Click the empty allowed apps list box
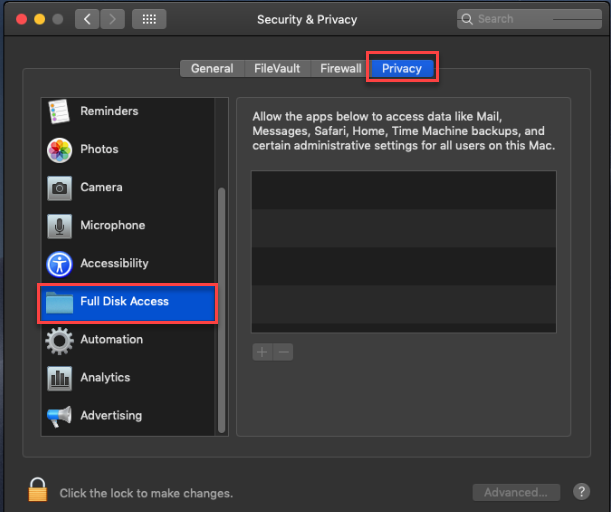Viewport: 611px width, 512px height. click(404, 252)
